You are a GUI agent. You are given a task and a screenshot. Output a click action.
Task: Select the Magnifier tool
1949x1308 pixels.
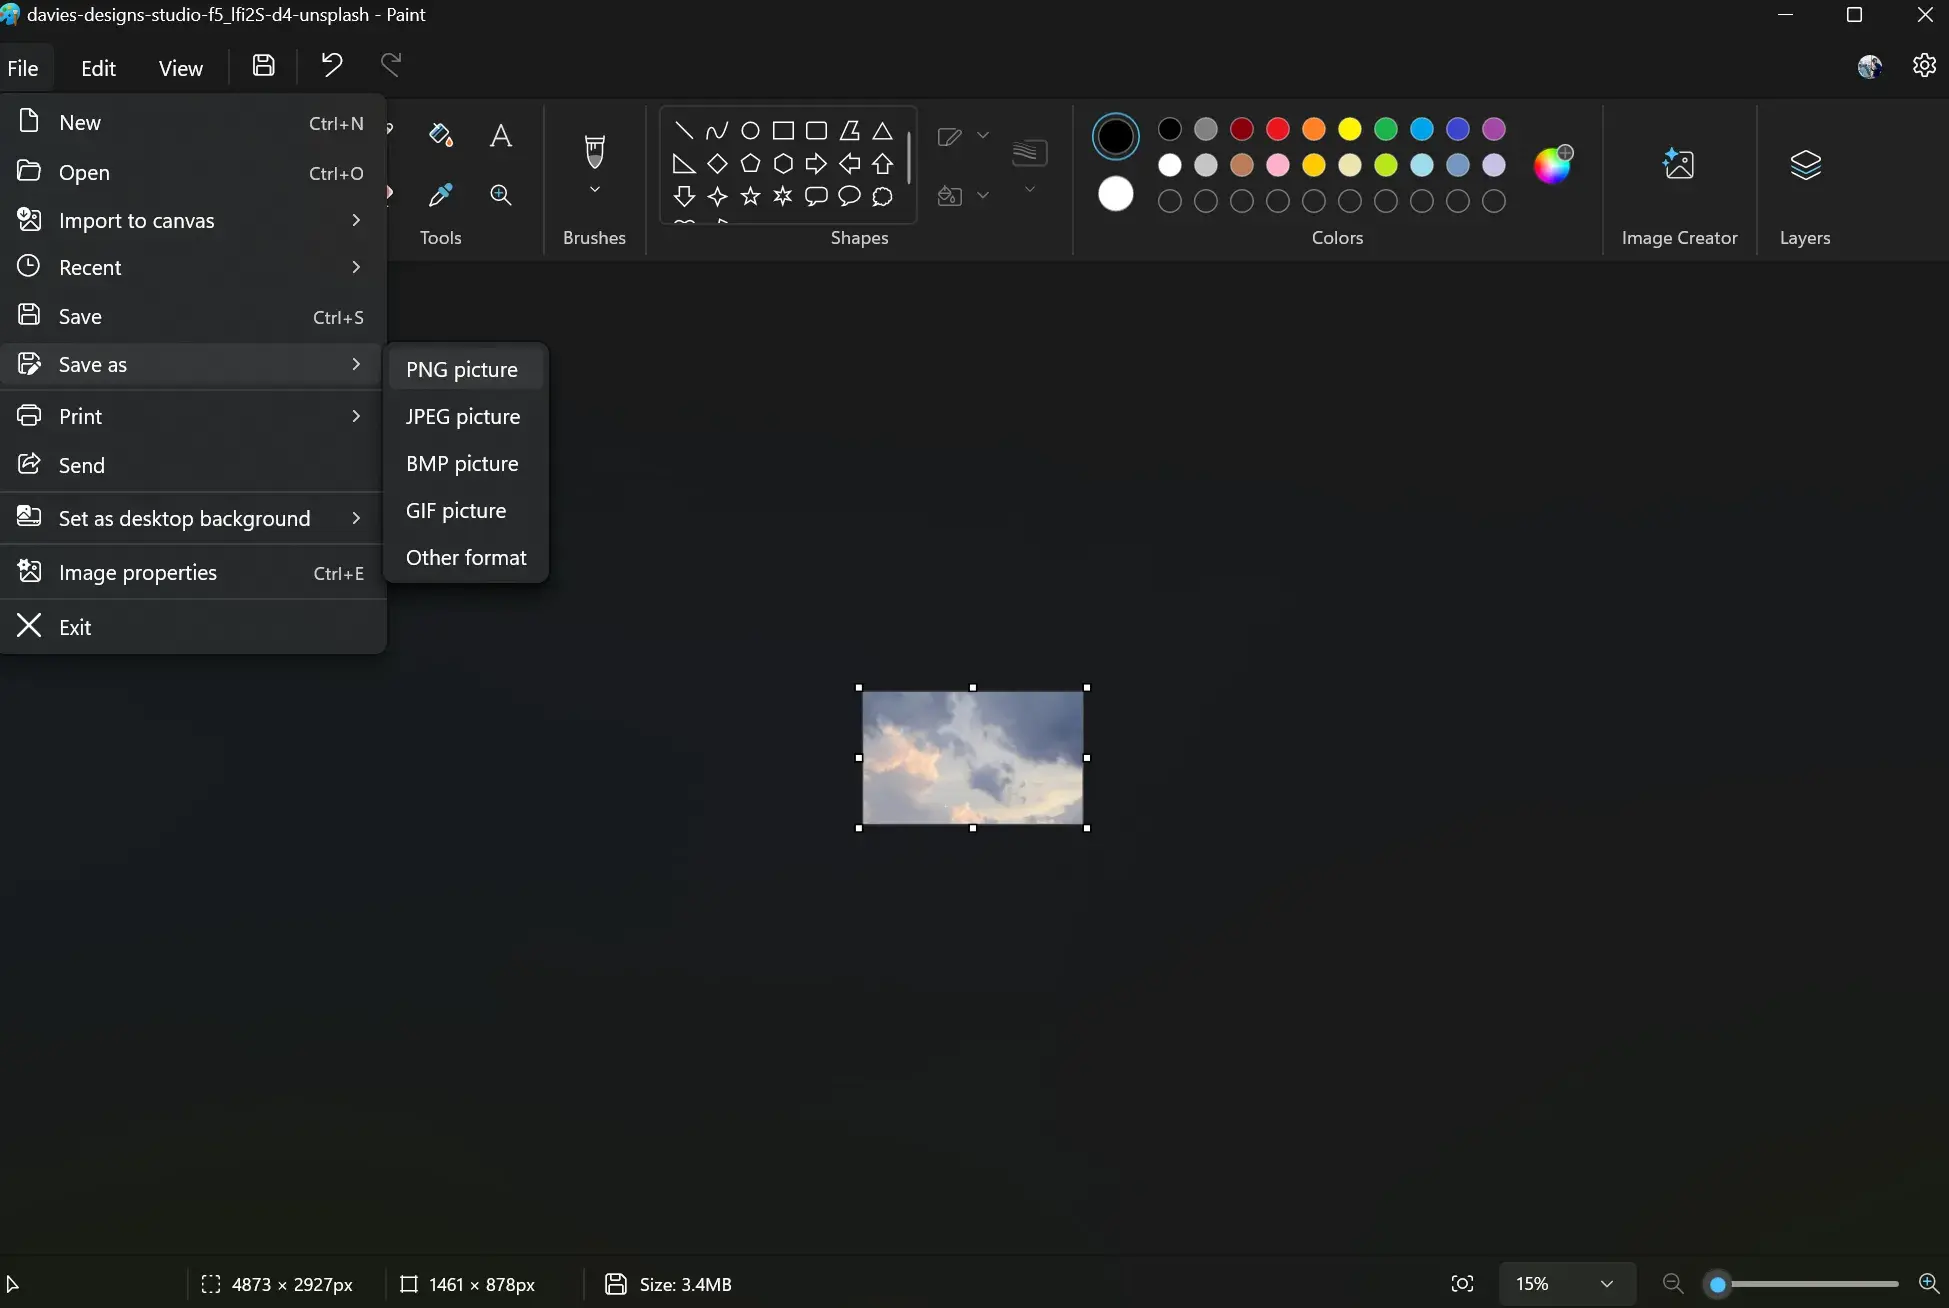[x=501, y=196]
